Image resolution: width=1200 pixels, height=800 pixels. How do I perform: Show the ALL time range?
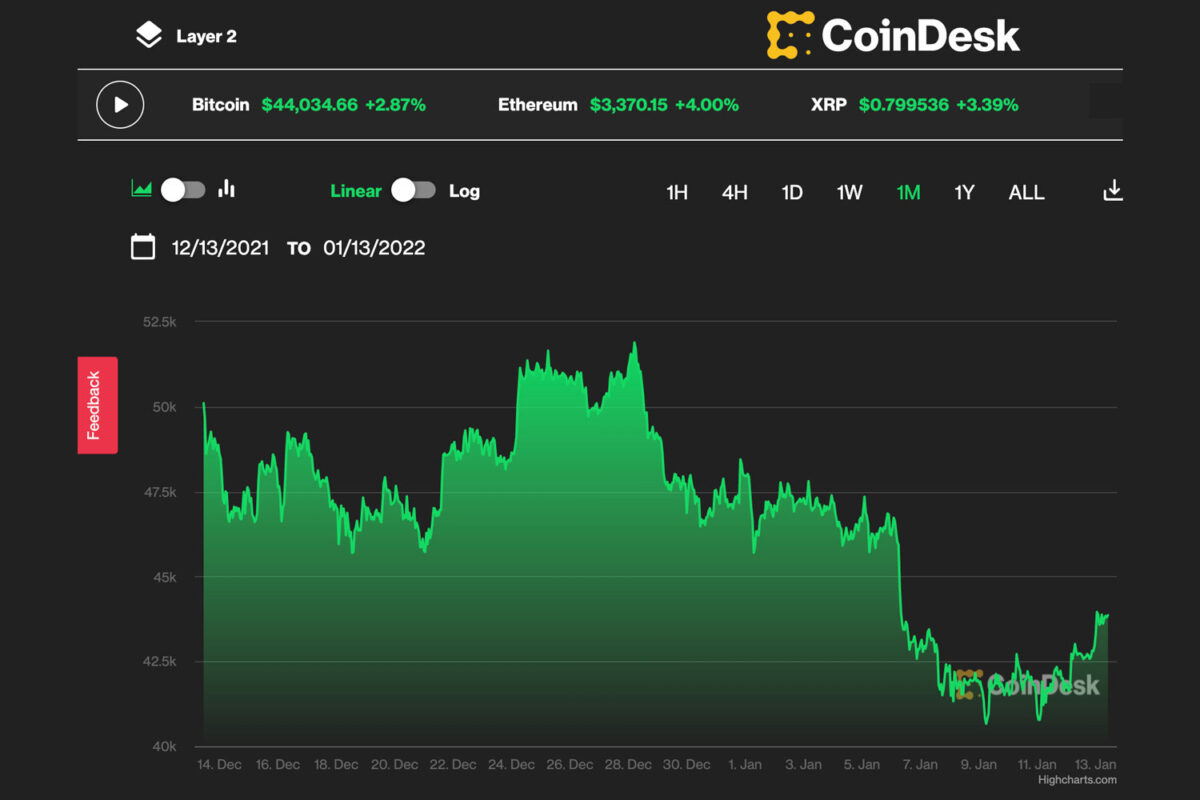tap(1026, 192)
